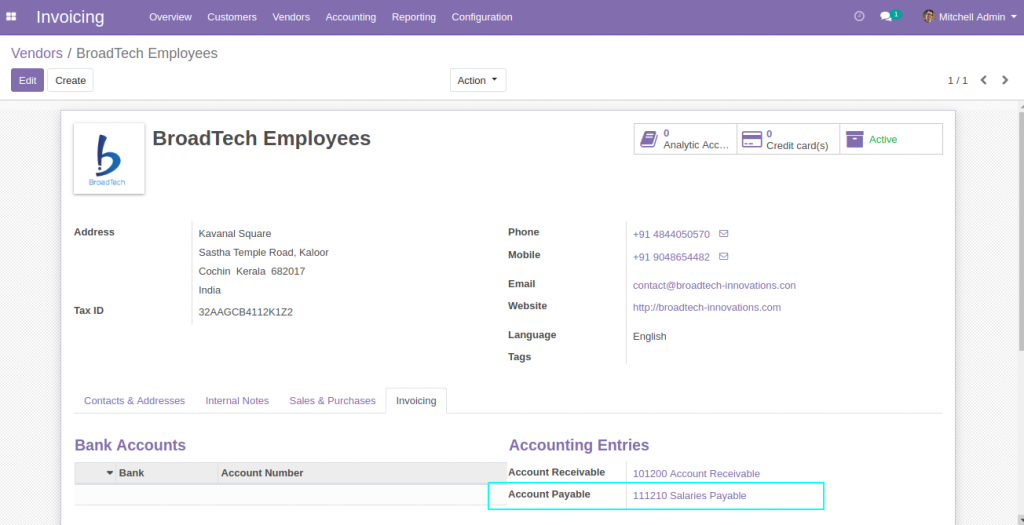This screenshot has height=525, width=1024.
Task: Go back to Vendors breadcrumb
Action: click(37, 53)
